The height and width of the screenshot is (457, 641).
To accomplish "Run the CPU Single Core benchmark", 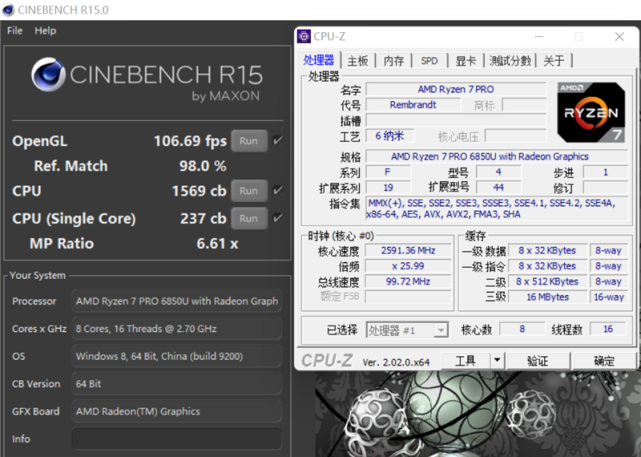I will (248, 218).
